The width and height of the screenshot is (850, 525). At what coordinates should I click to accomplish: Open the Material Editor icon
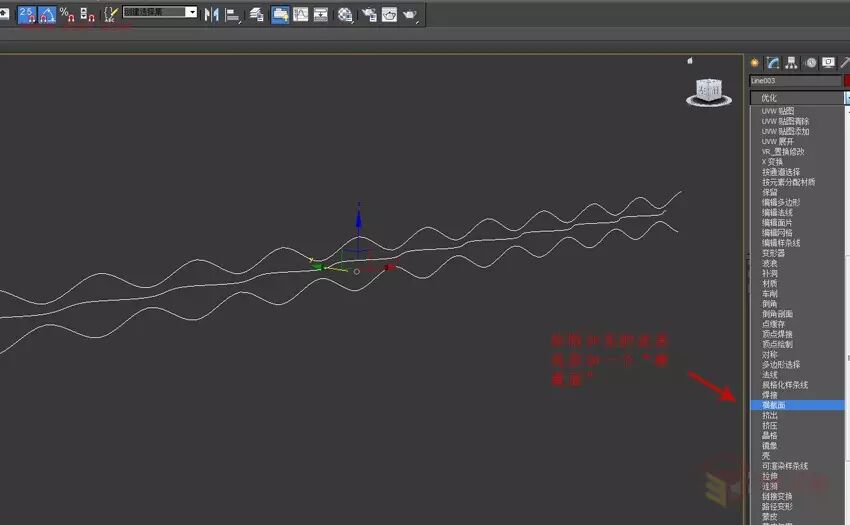(345, 14)
